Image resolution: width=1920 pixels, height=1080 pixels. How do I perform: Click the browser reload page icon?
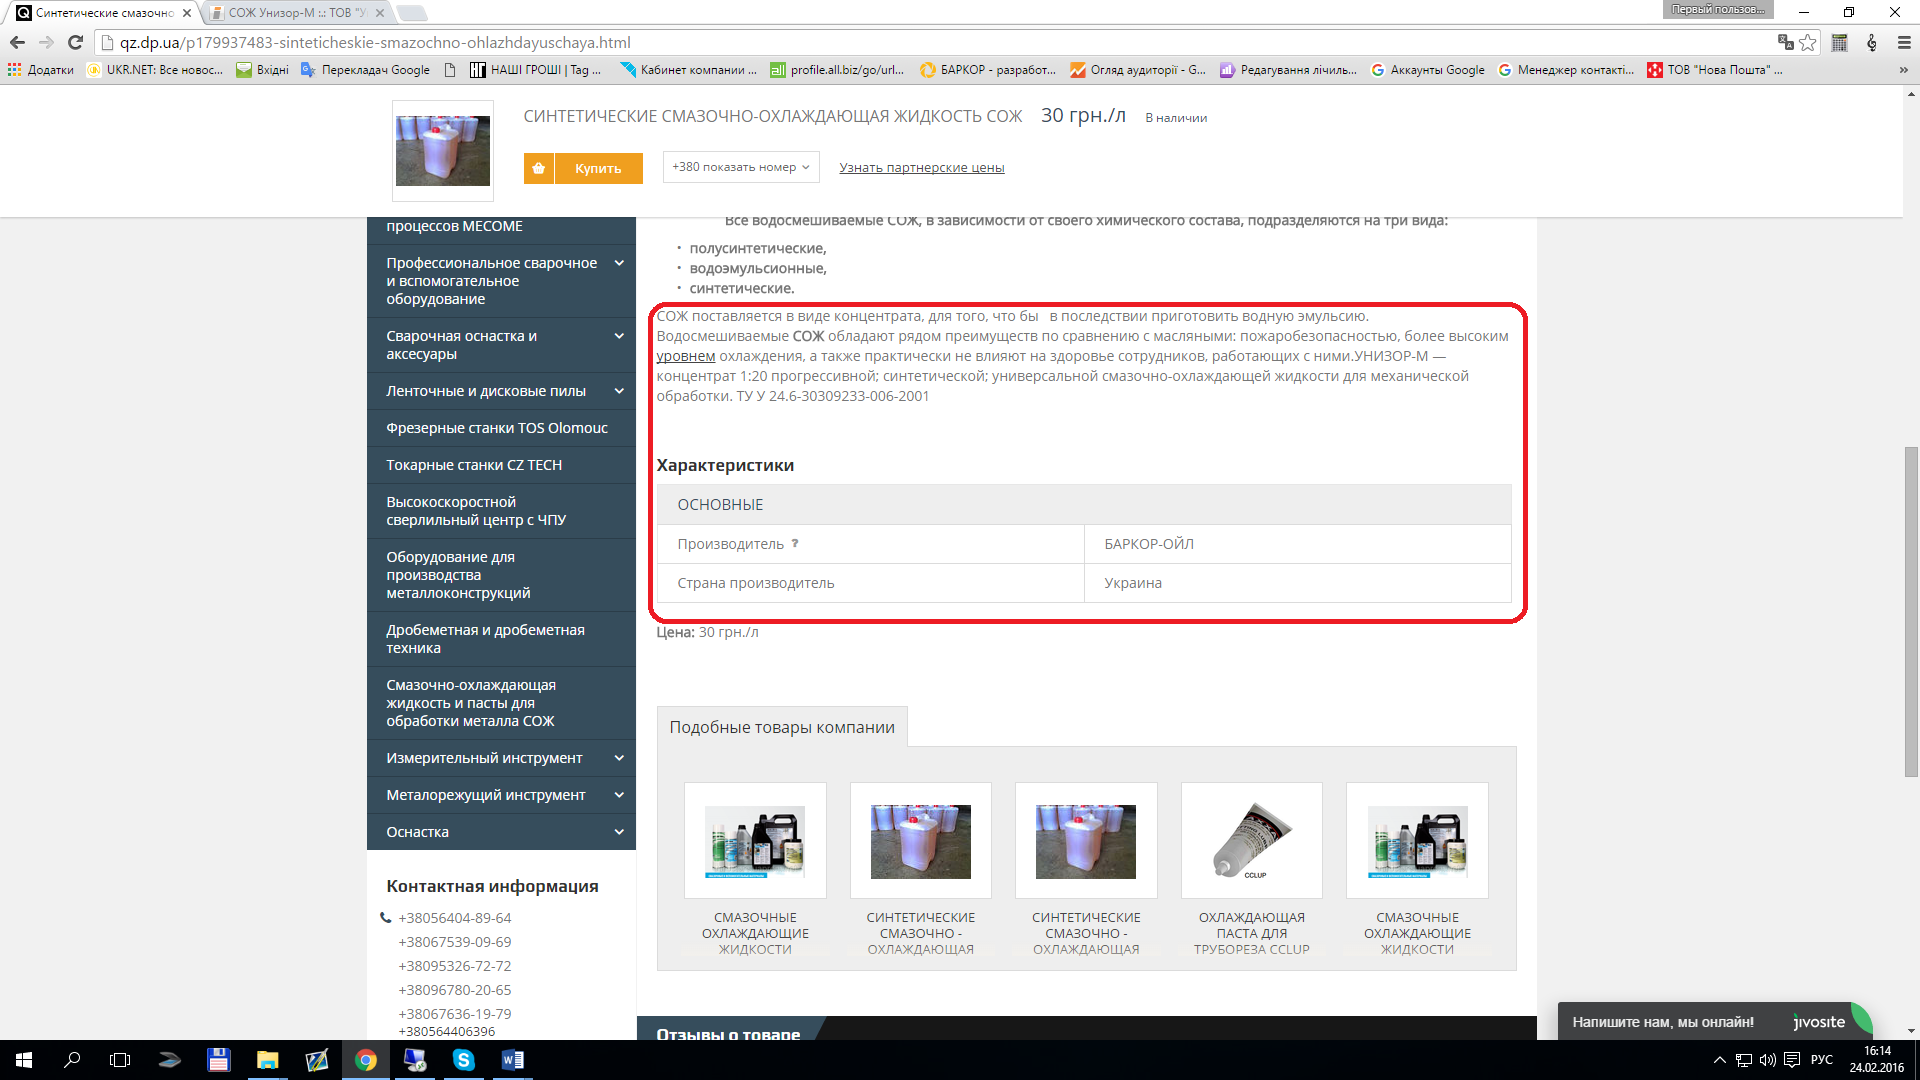point(75,42)
